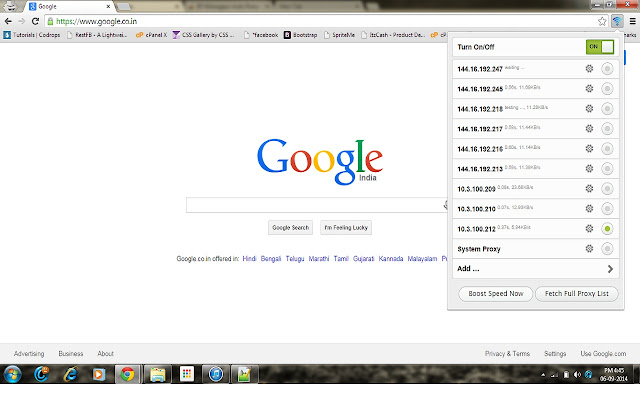Open settings gear for System Proxy
This screenshot has height=400, width=640.
589,249
